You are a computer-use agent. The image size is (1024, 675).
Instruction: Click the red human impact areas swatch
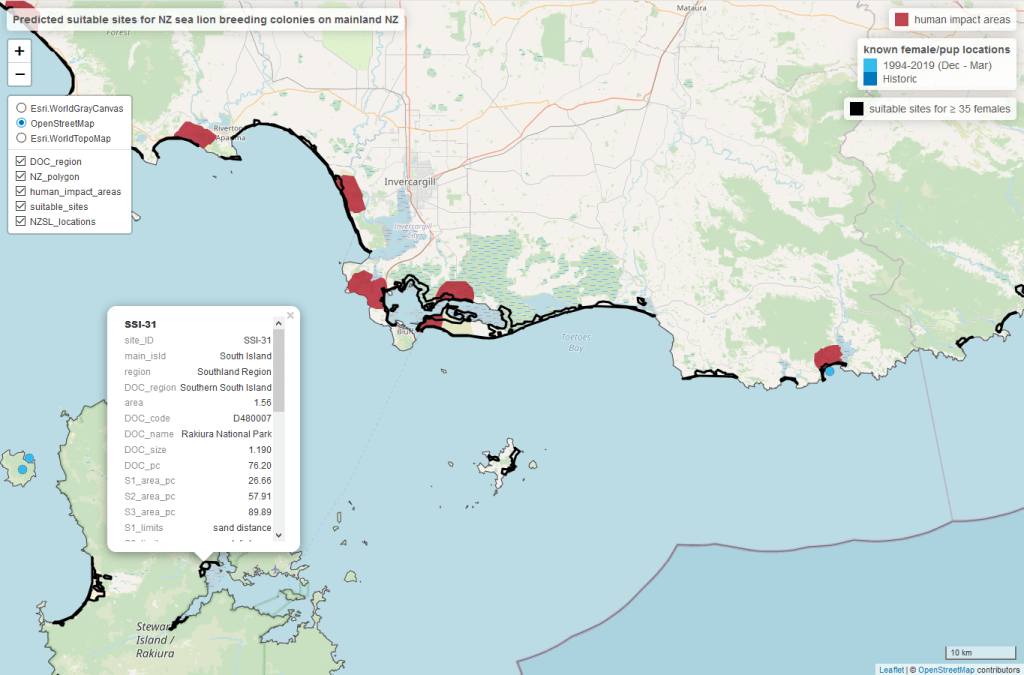click(x=901, y=19)
